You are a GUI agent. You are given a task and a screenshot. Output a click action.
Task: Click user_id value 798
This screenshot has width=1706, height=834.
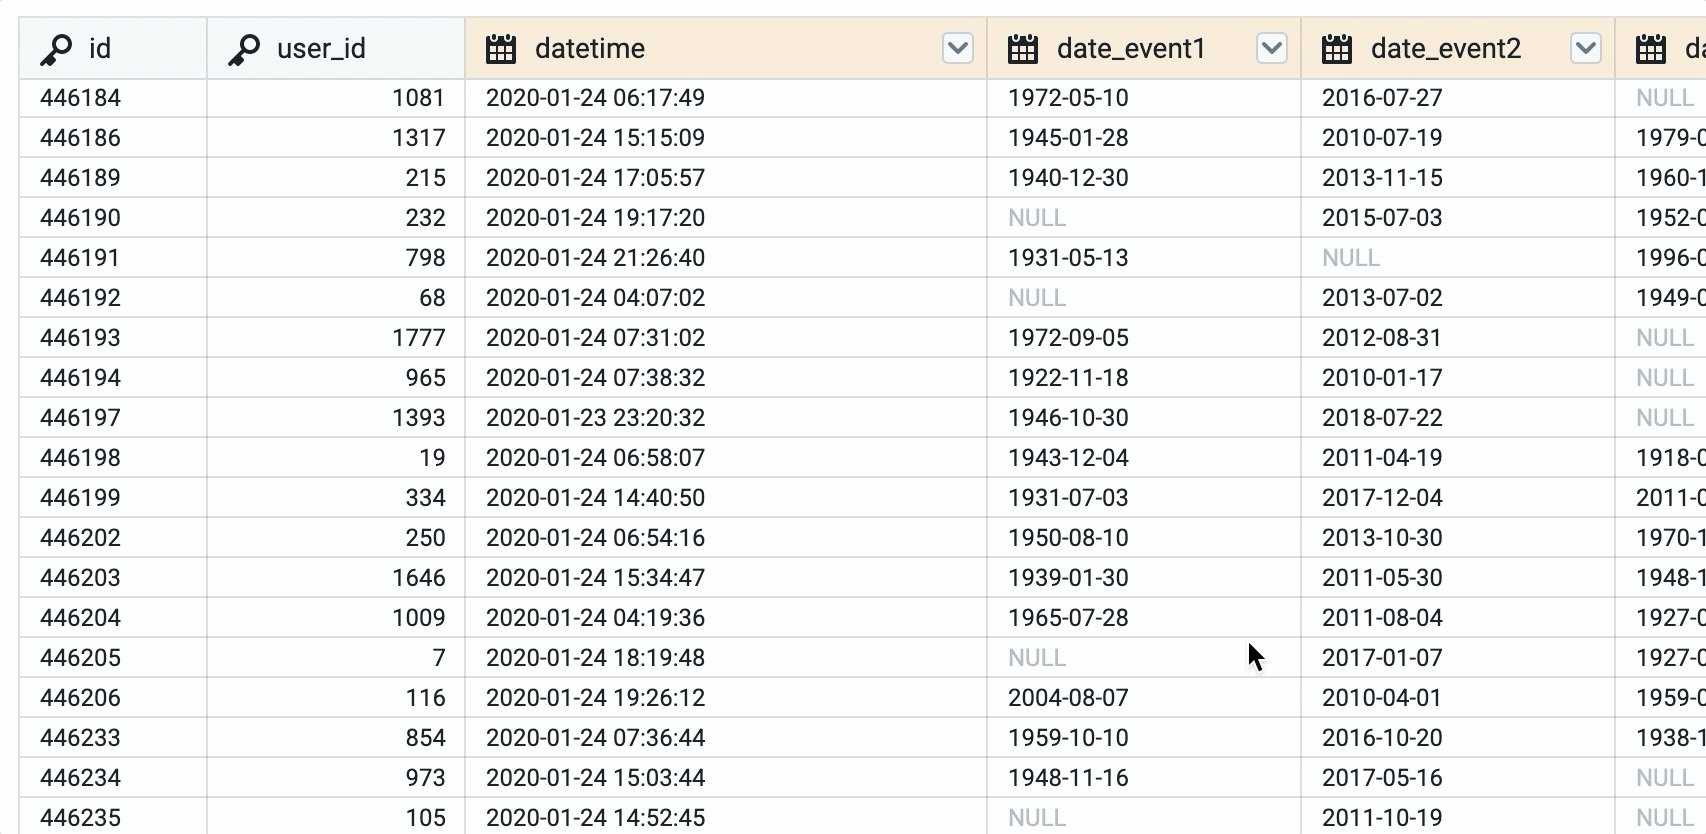pos(425,258)
